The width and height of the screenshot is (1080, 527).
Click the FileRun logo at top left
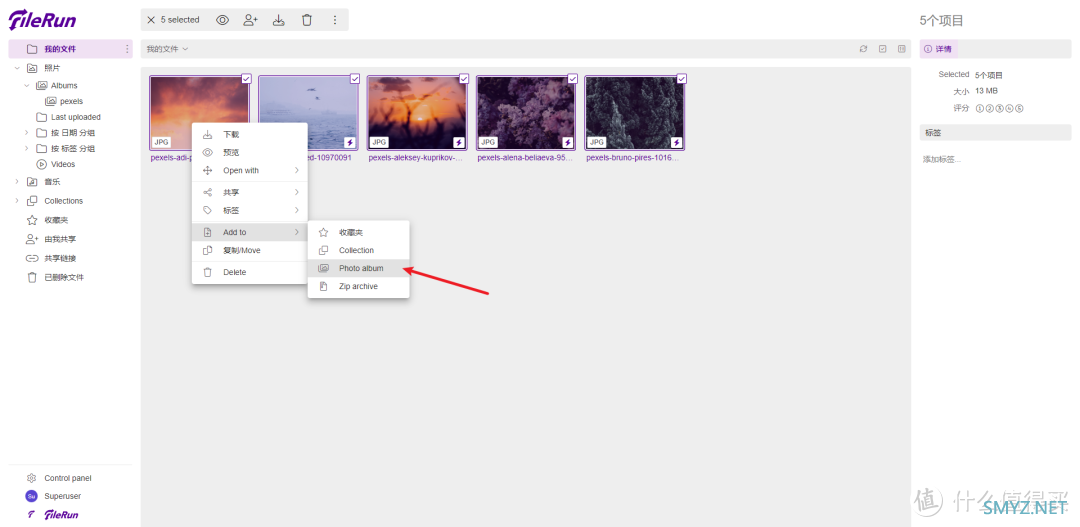42,20
